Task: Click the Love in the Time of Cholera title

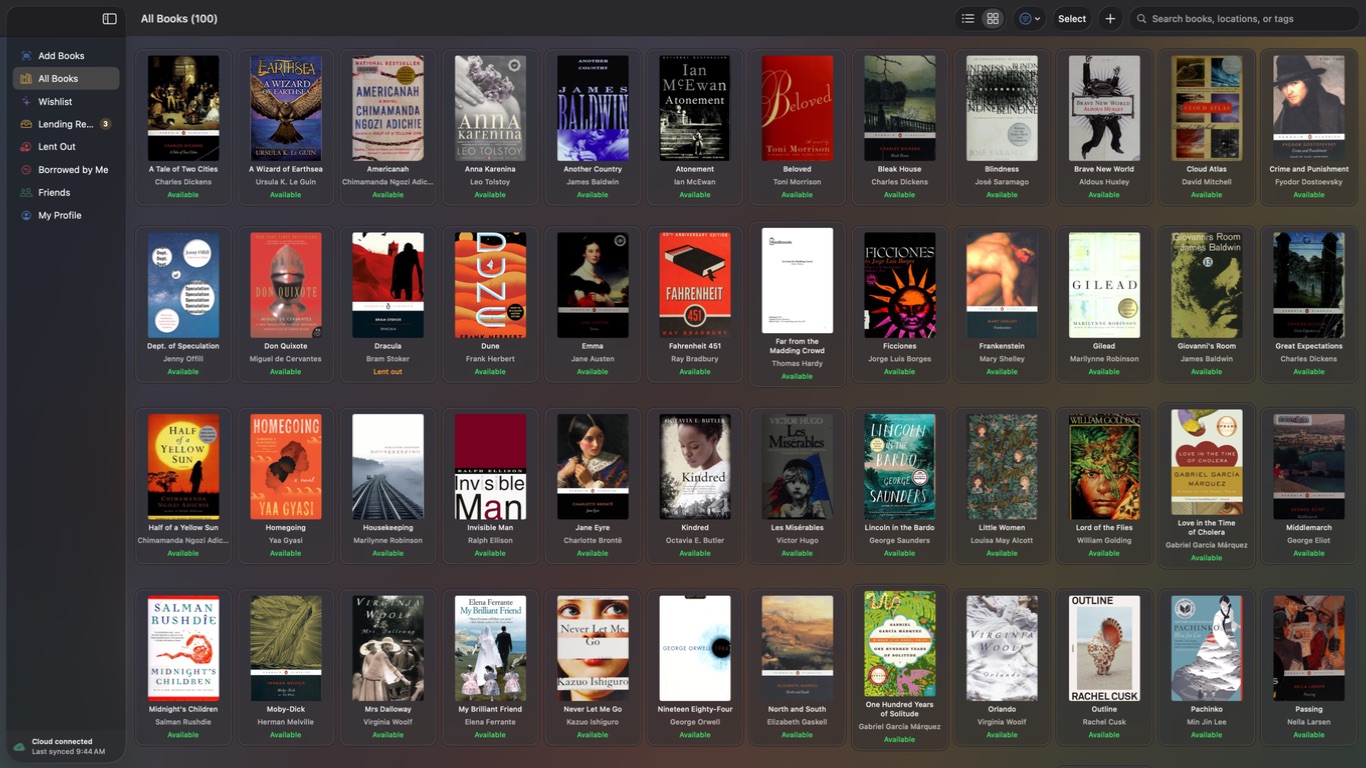Action: pos(1206,528)
